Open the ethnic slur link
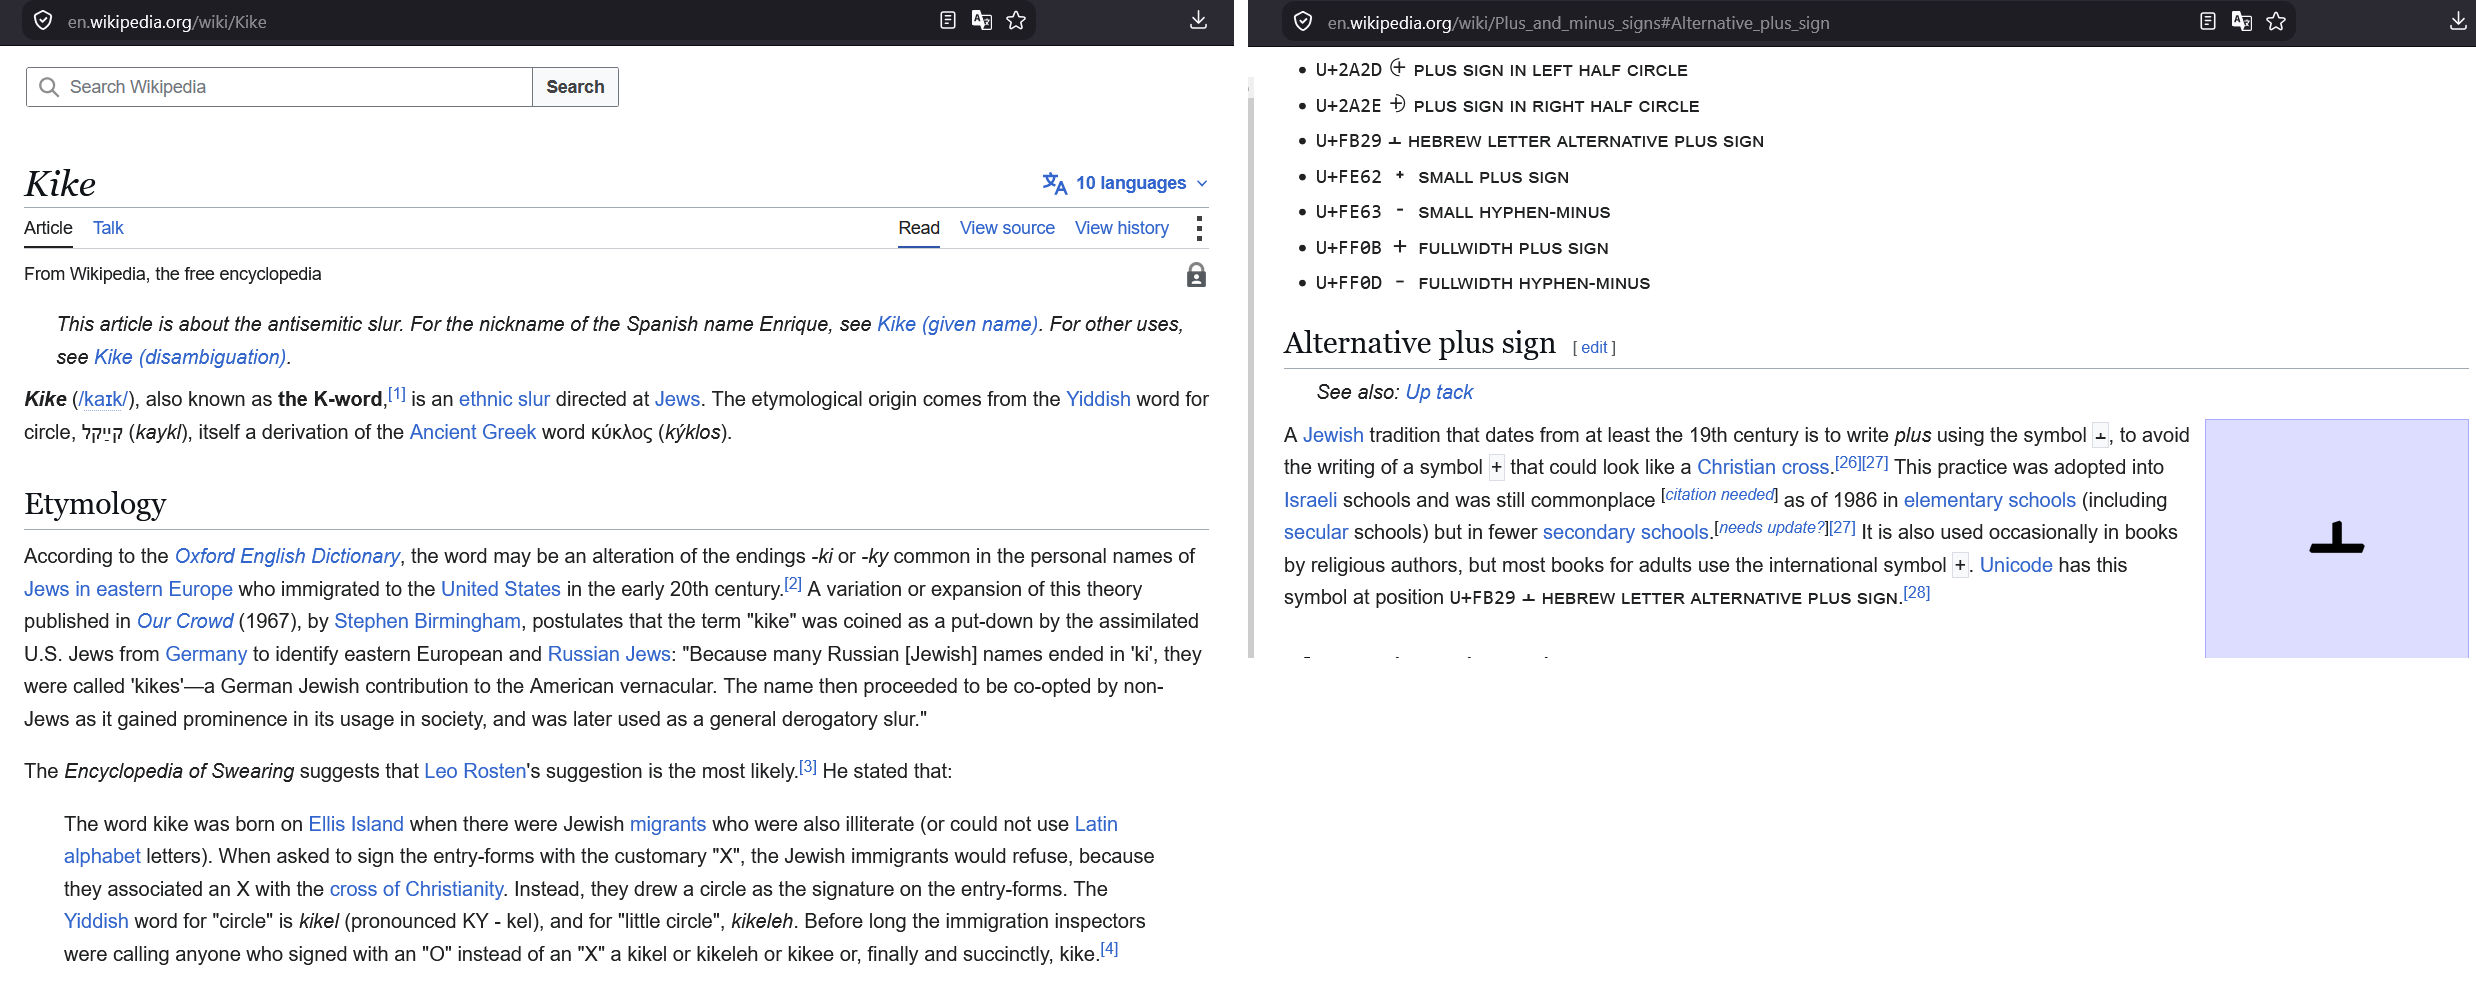Viewport: 2476px width, 1004px height. click(x=504, y=399)
